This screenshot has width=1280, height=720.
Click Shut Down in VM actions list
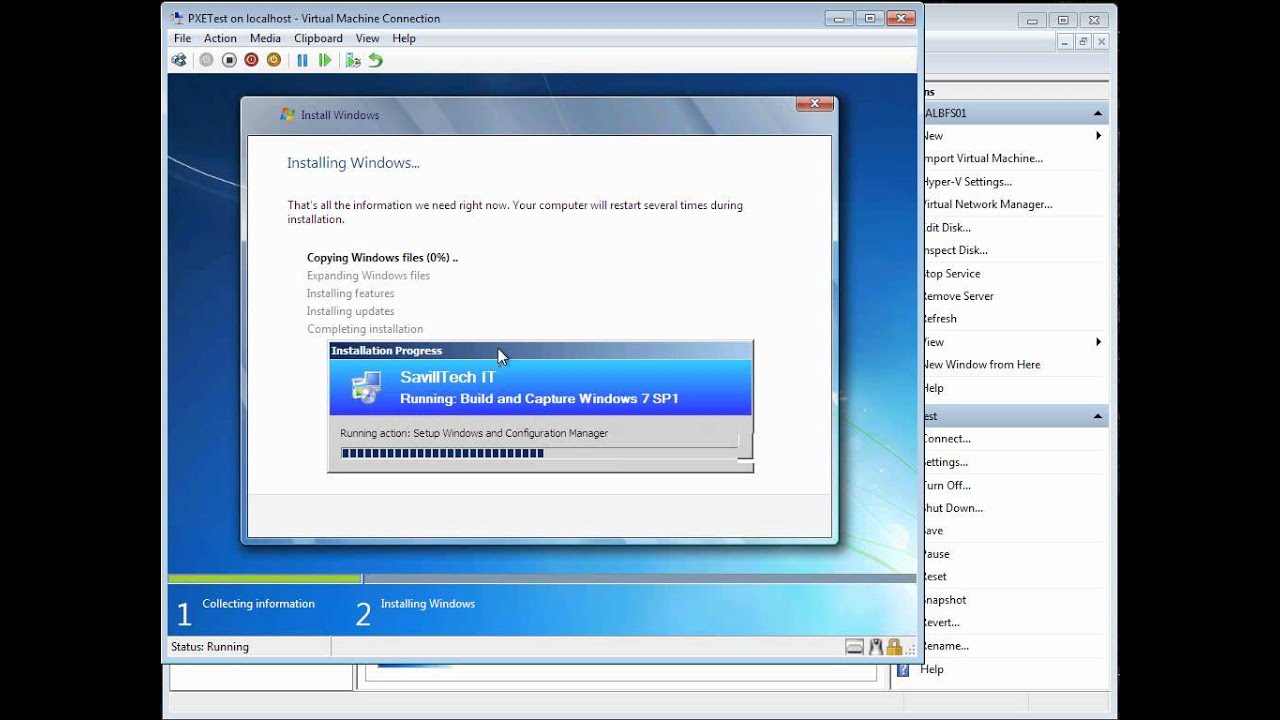(953, 508)
